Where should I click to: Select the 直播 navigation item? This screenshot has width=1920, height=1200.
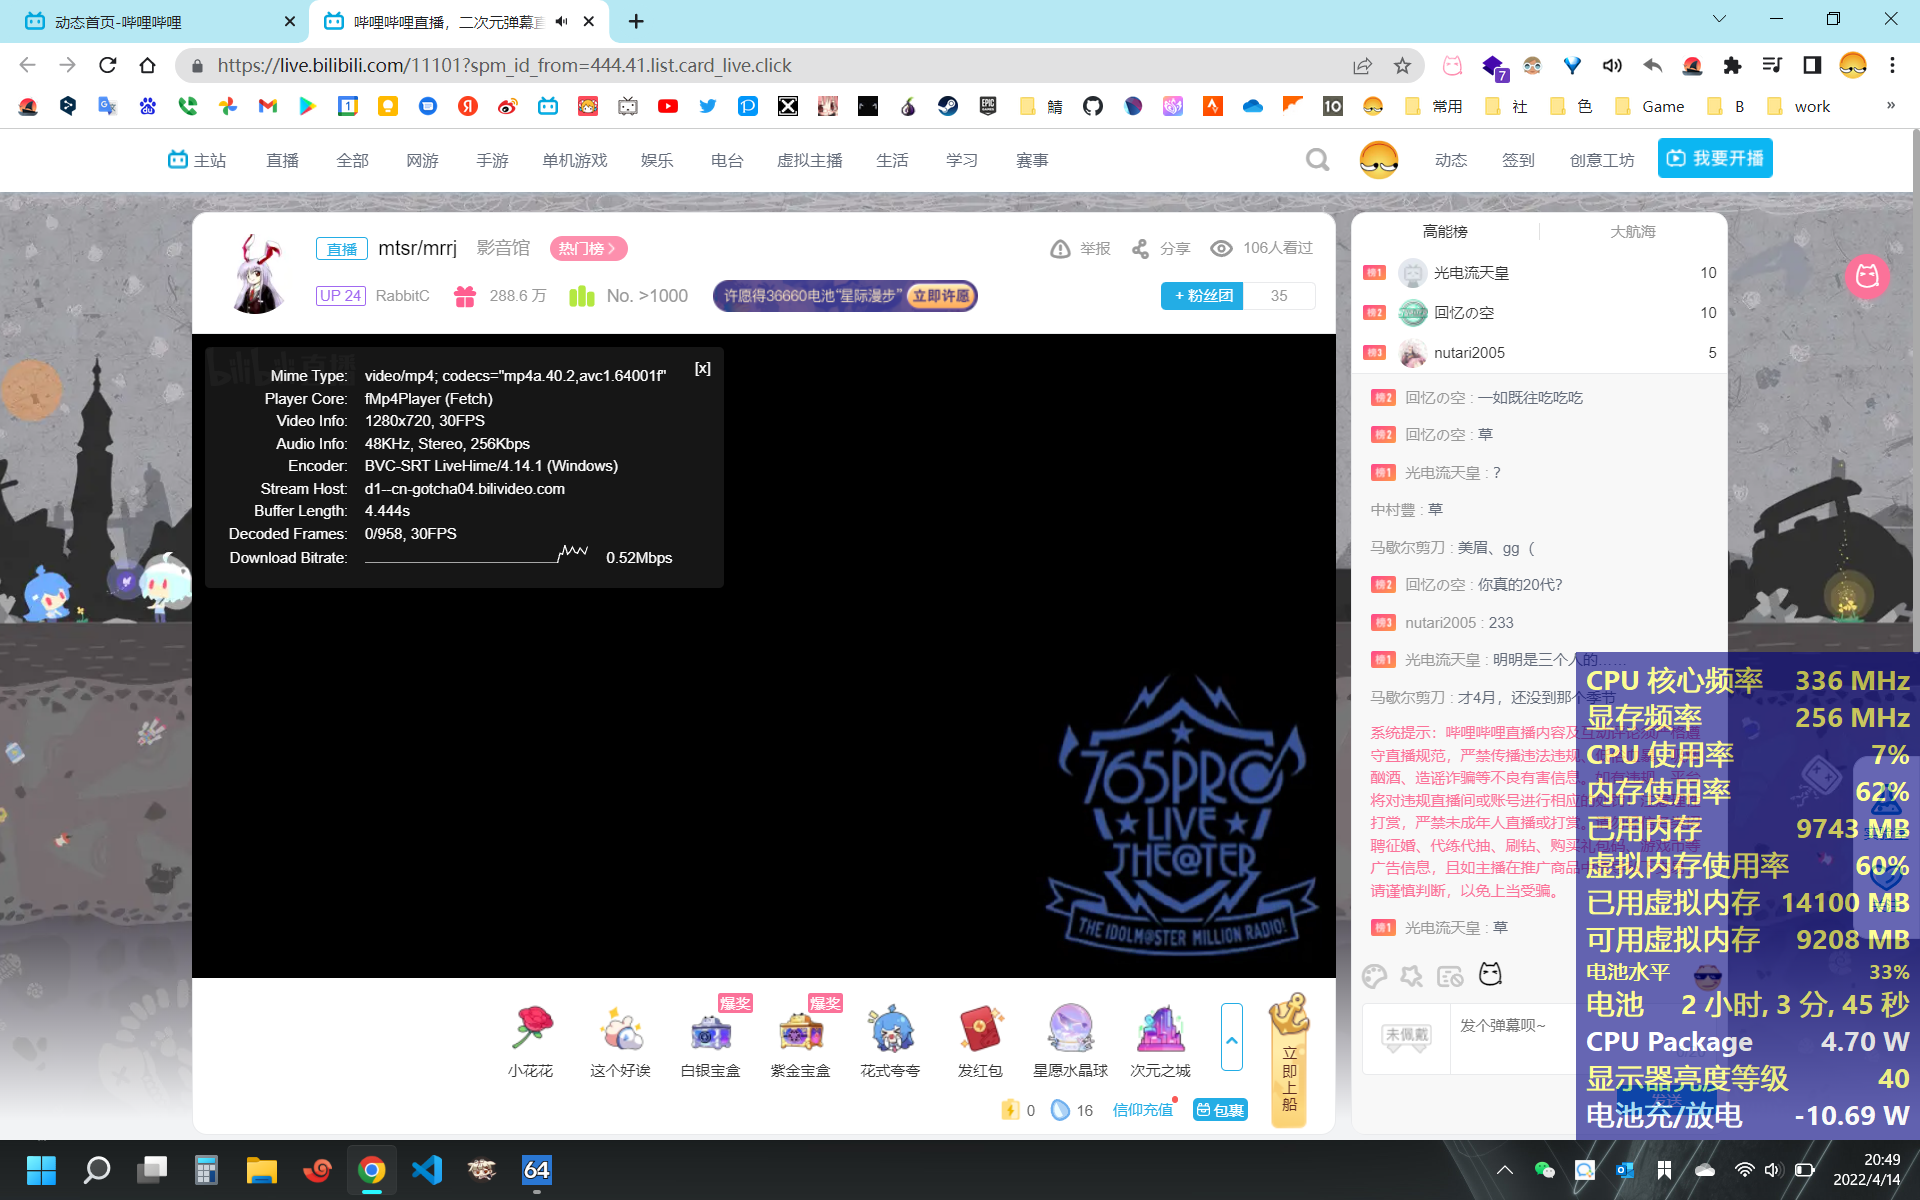point(283,160)
